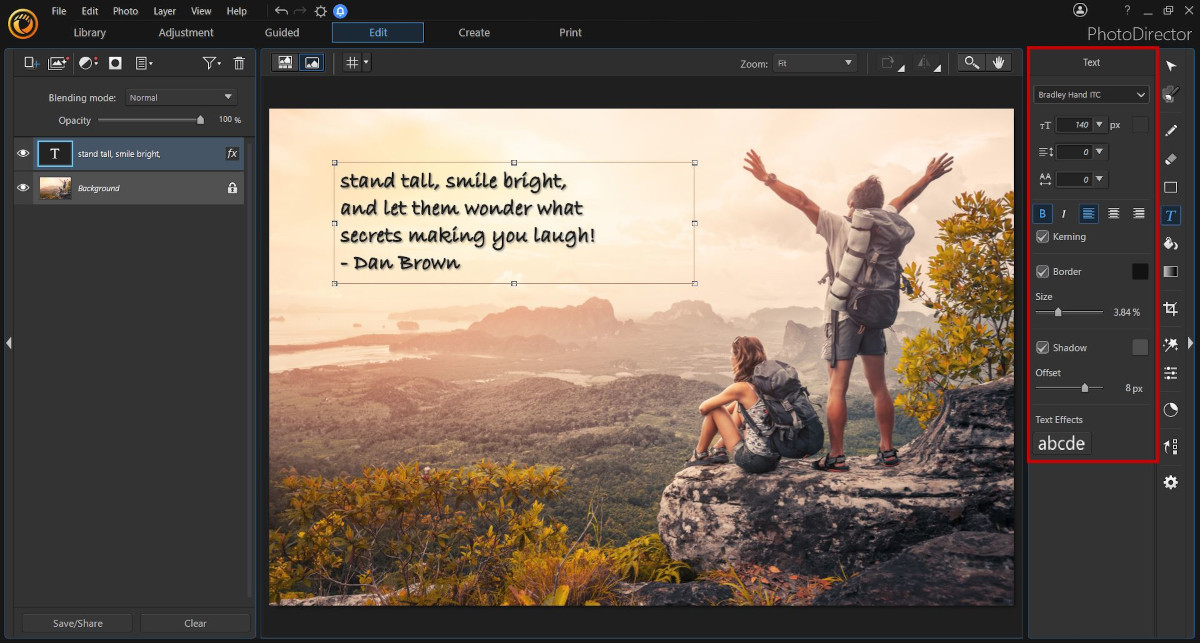Undo the last action
Image resolution: width=1200 pixels, height=643 pixels.
(281, 11)
